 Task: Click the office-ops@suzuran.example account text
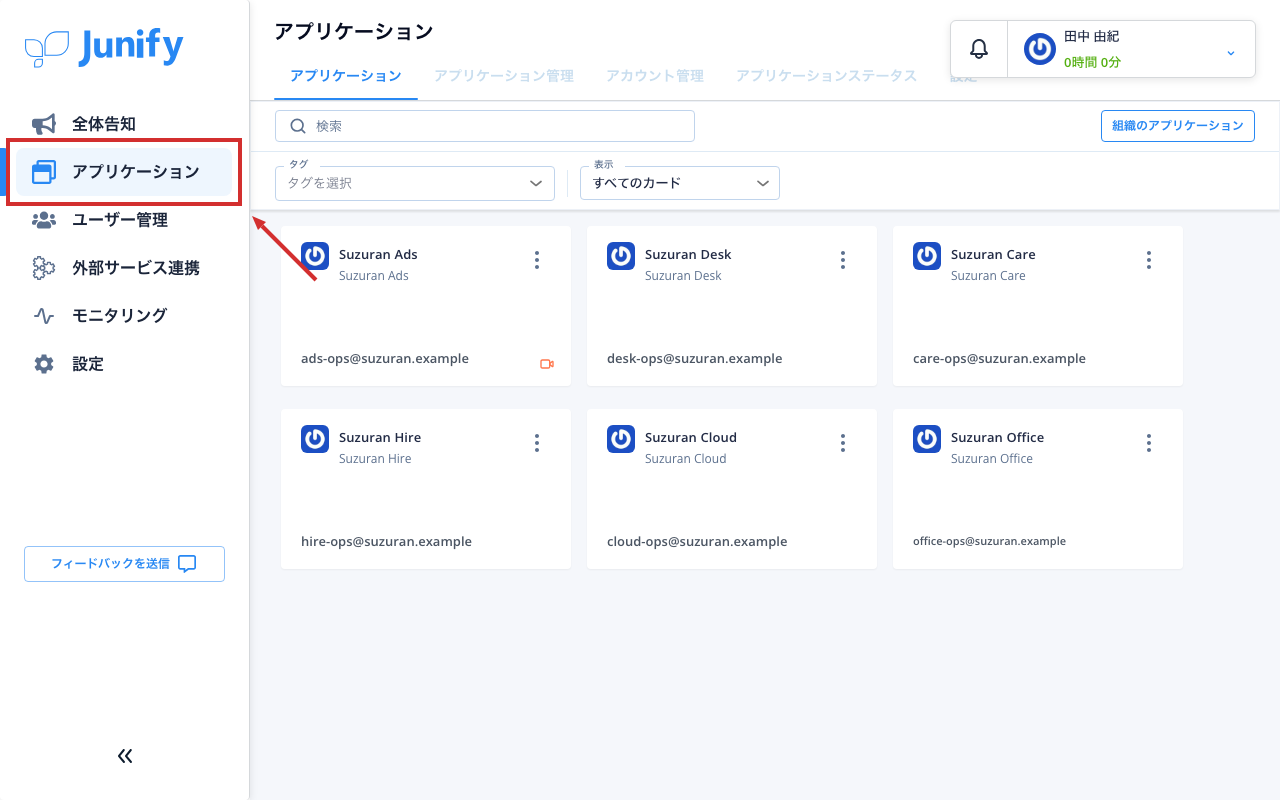[x=989, y=541]
